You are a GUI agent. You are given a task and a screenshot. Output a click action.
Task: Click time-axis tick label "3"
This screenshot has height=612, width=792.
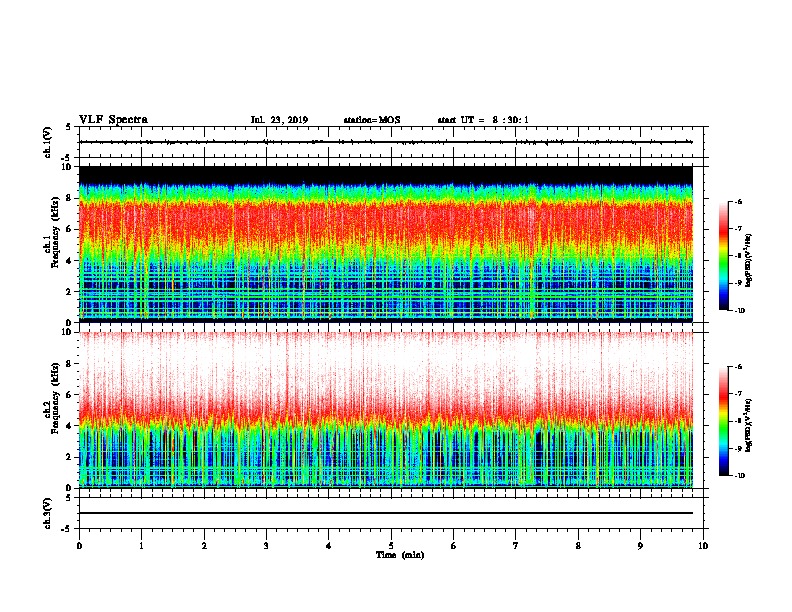coord(266,546)
